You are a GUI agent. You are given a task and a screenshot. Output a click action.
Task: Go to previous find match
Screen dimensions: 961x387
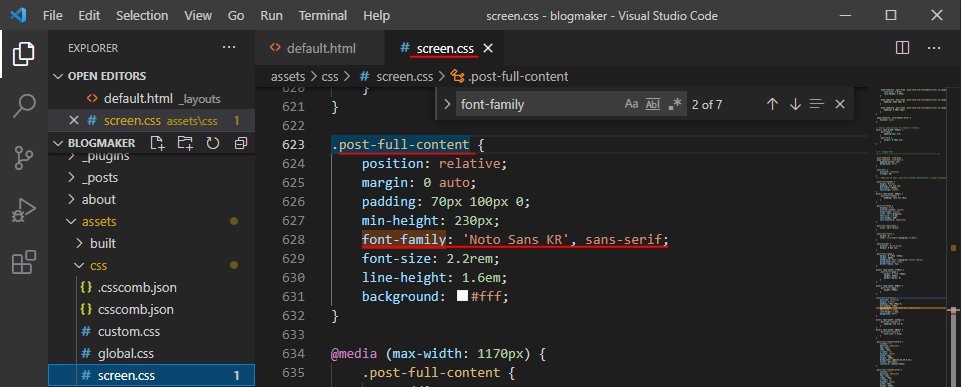point(772,104)
